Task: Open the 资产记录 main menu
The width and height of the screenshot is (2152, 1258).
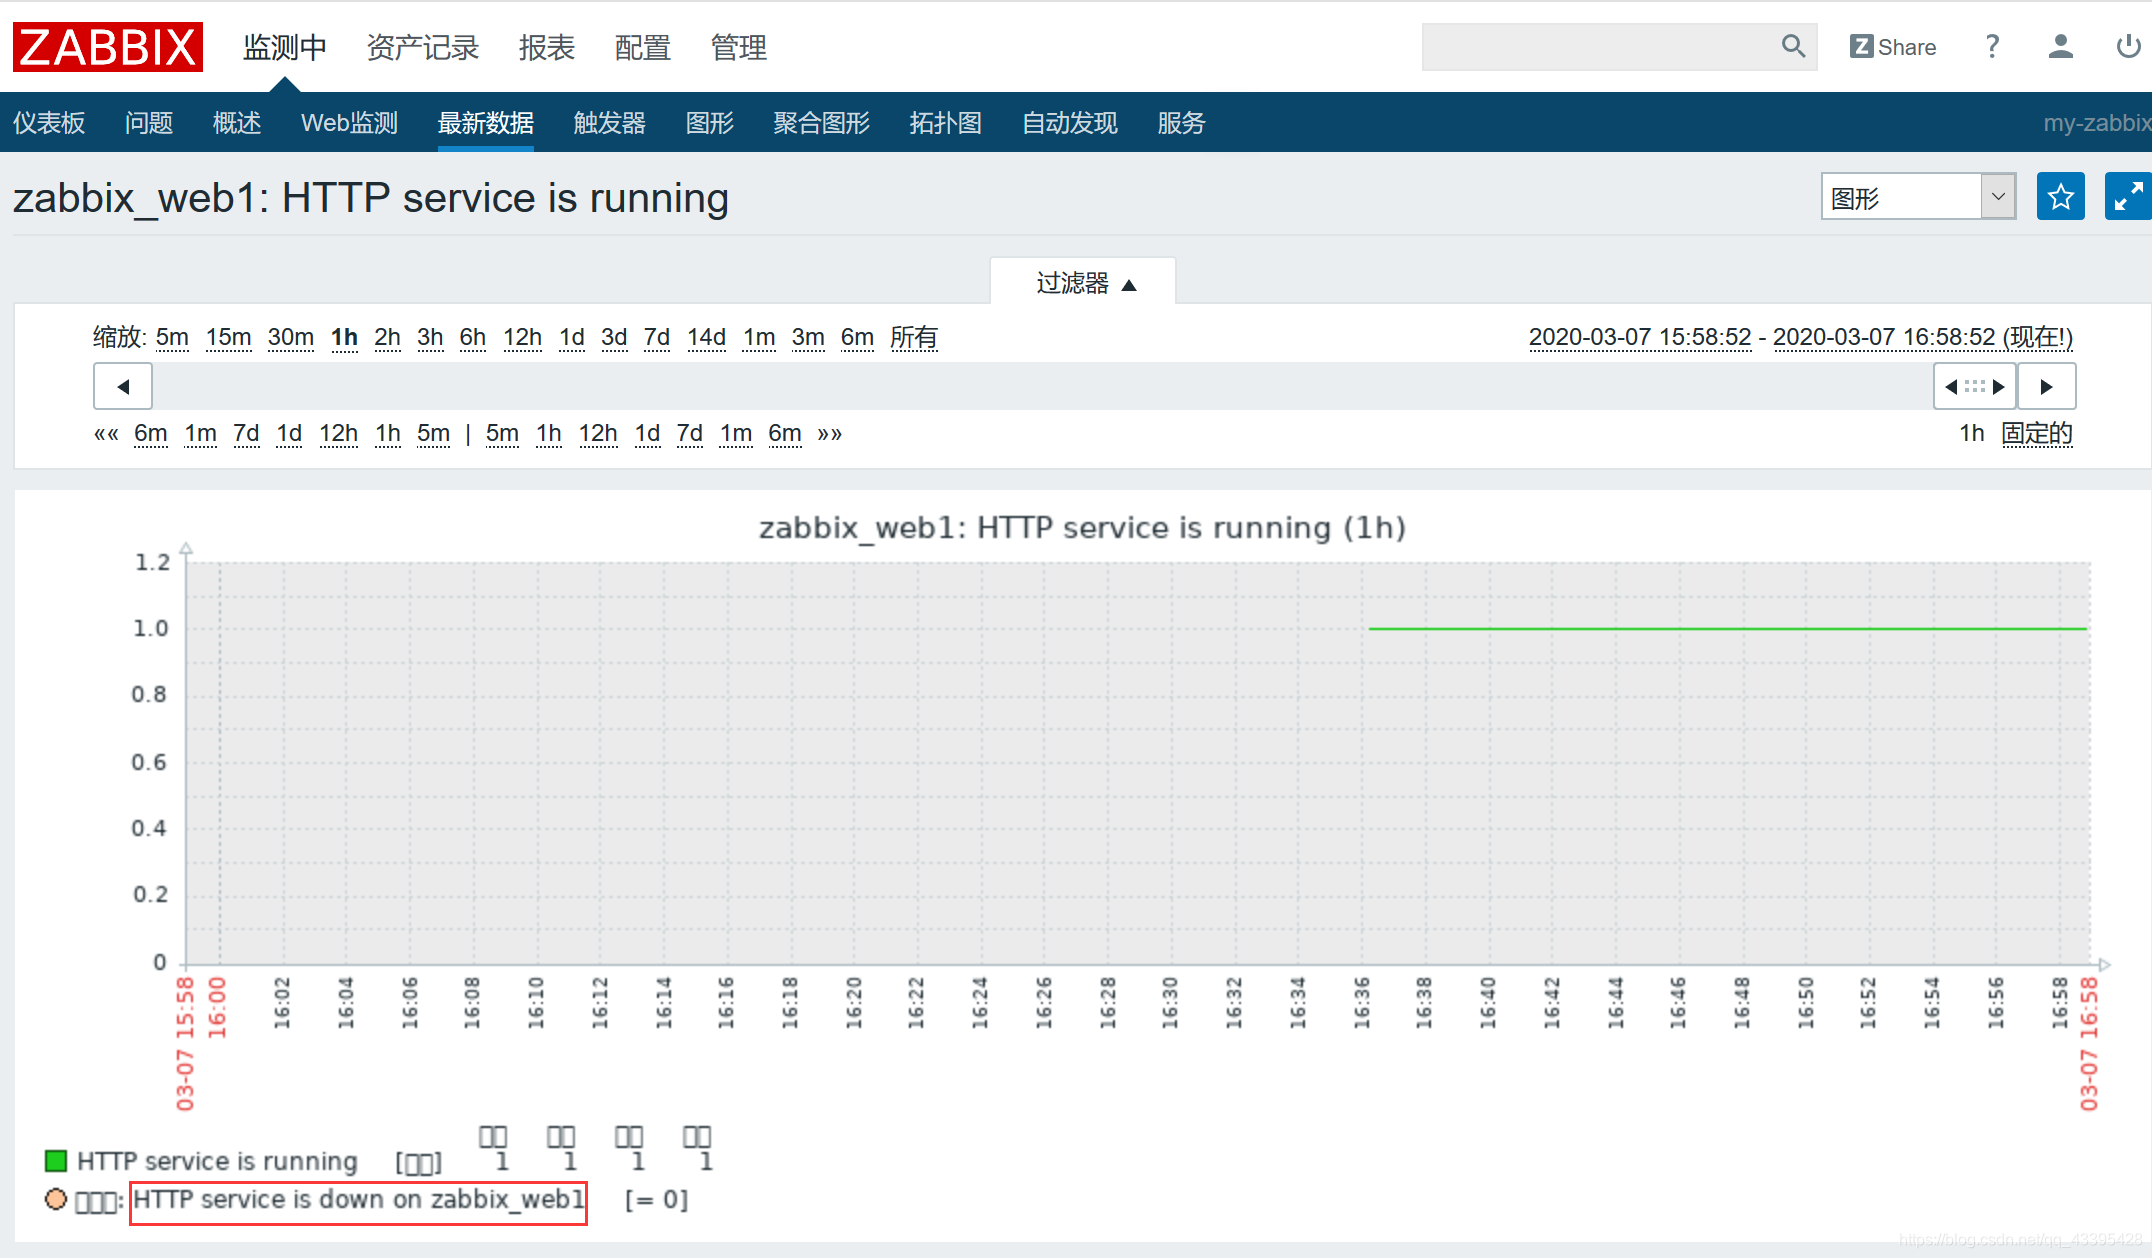Action: click(x=423, y=47)
